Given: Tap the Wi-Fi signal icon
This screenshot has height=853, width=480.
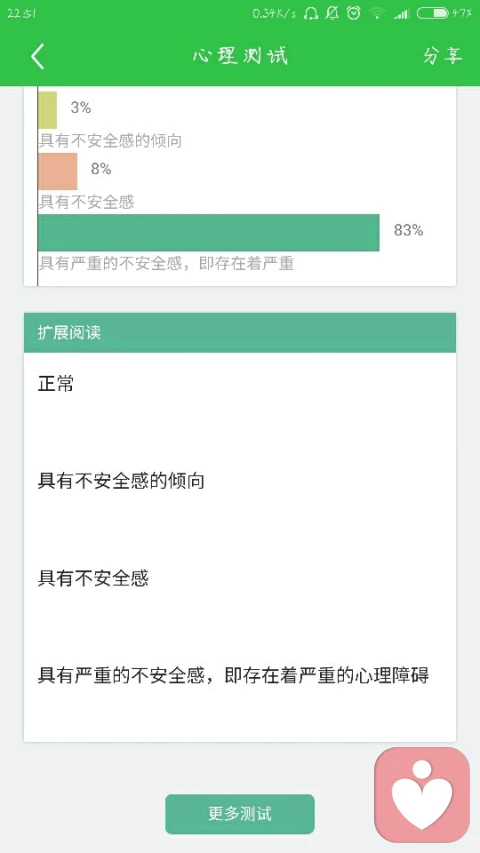Looking at the screenshot, I should [x=377, y=13].
